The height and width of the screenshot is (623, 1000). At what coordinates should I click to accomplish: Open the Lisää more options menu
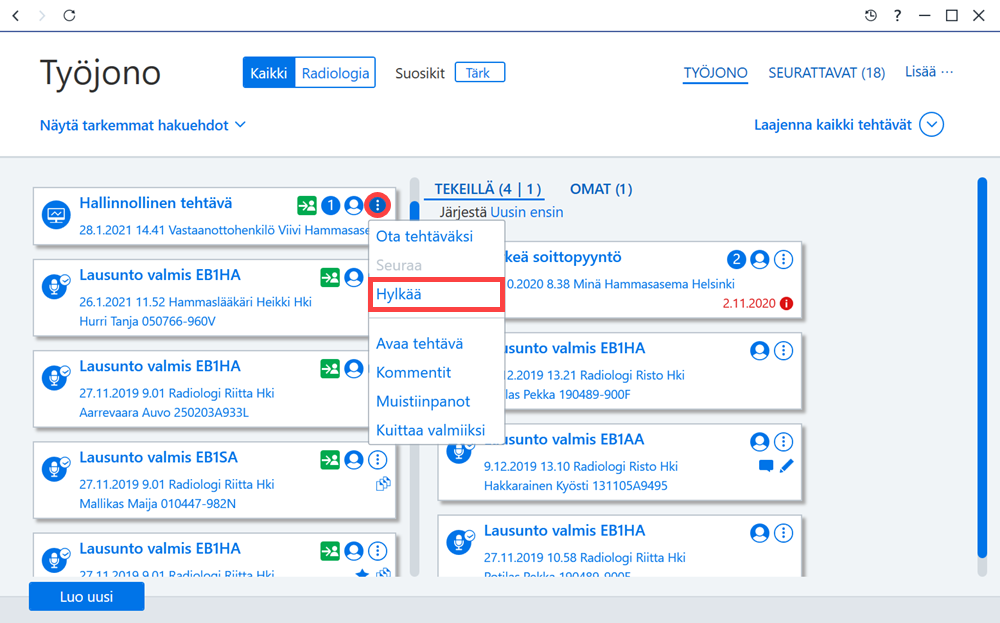(929, 72)
